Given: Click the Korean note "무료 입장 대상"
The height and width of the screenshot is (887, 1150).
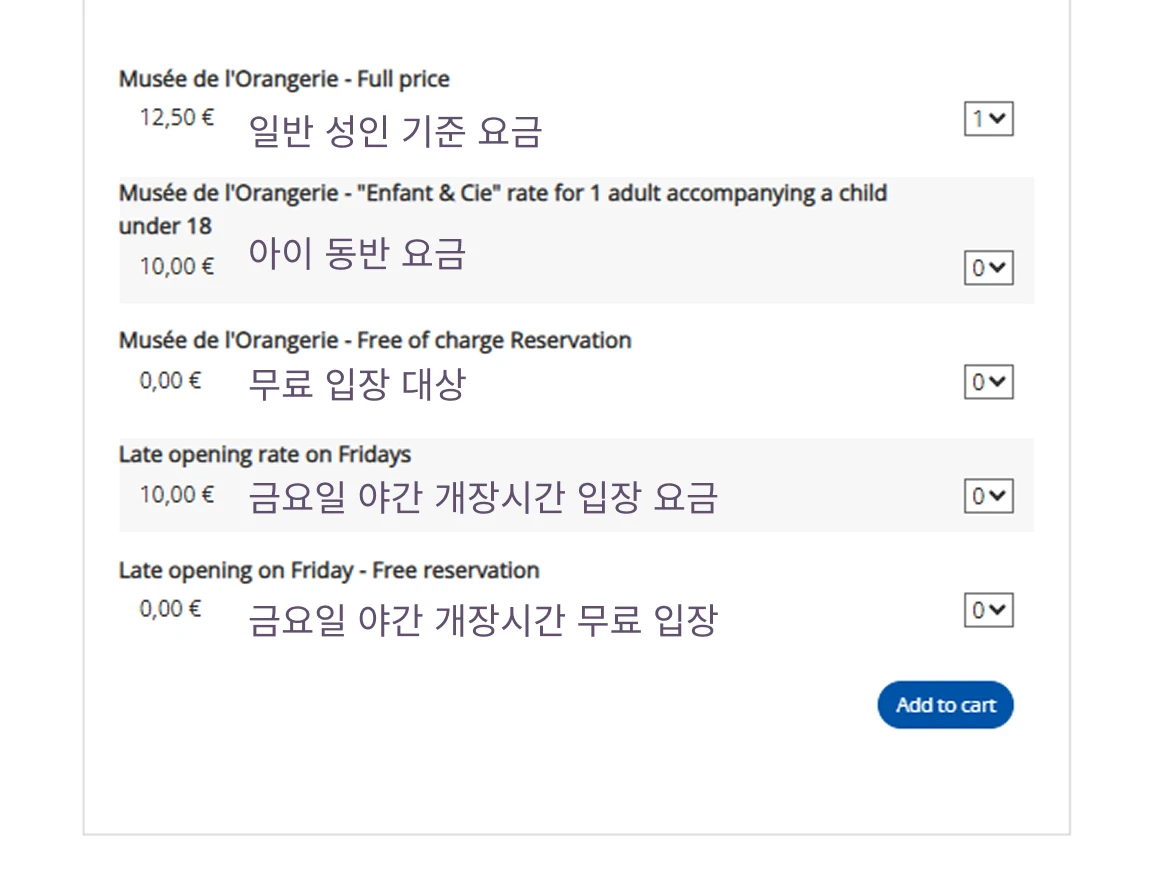Looking at the screenshot, I should pos(357,384).
